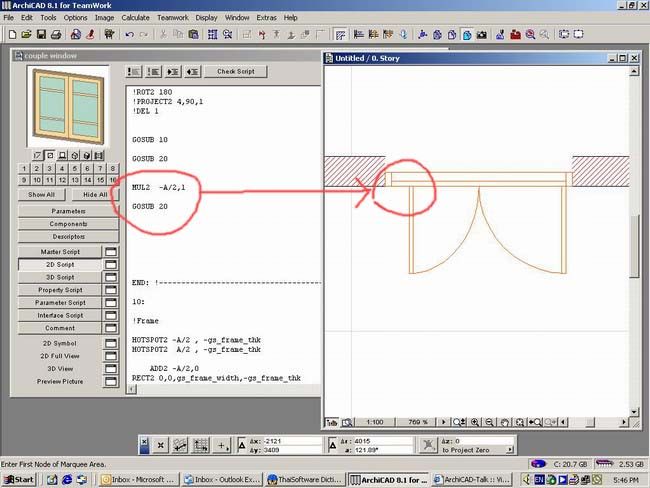Screen dimensions: 650x488
Task: Click the red toolbox icon in toolbar
Action: 515,34
